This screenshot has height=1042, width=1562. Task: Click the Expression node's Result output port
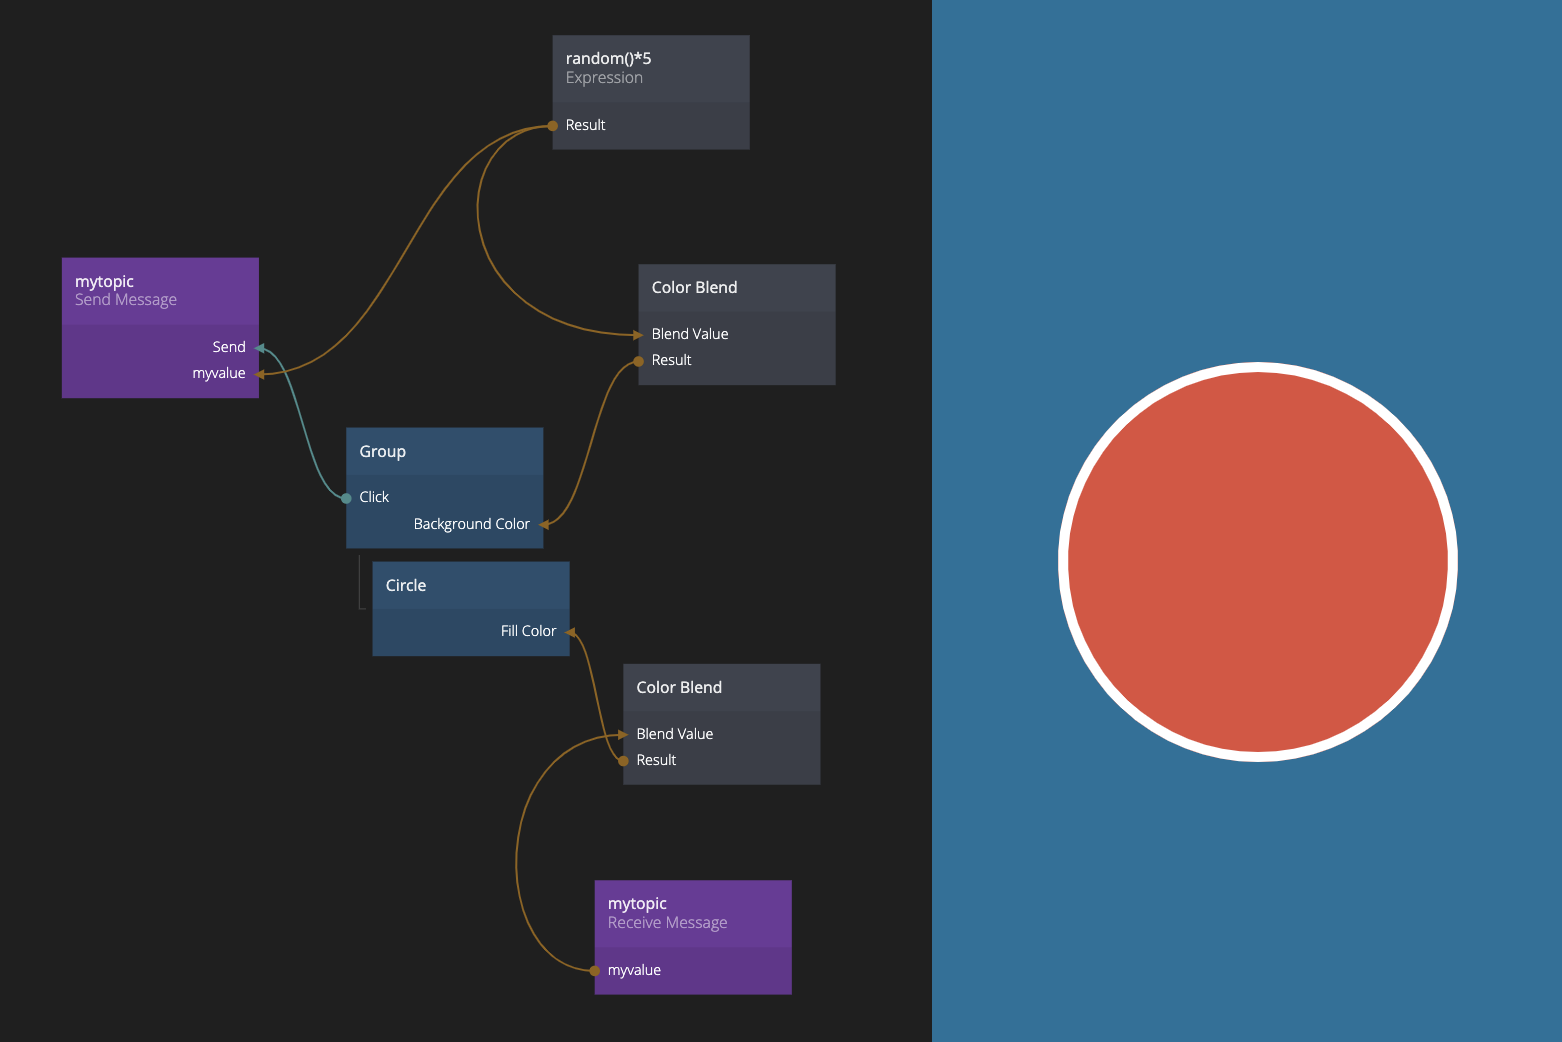(x=553, y=126)
